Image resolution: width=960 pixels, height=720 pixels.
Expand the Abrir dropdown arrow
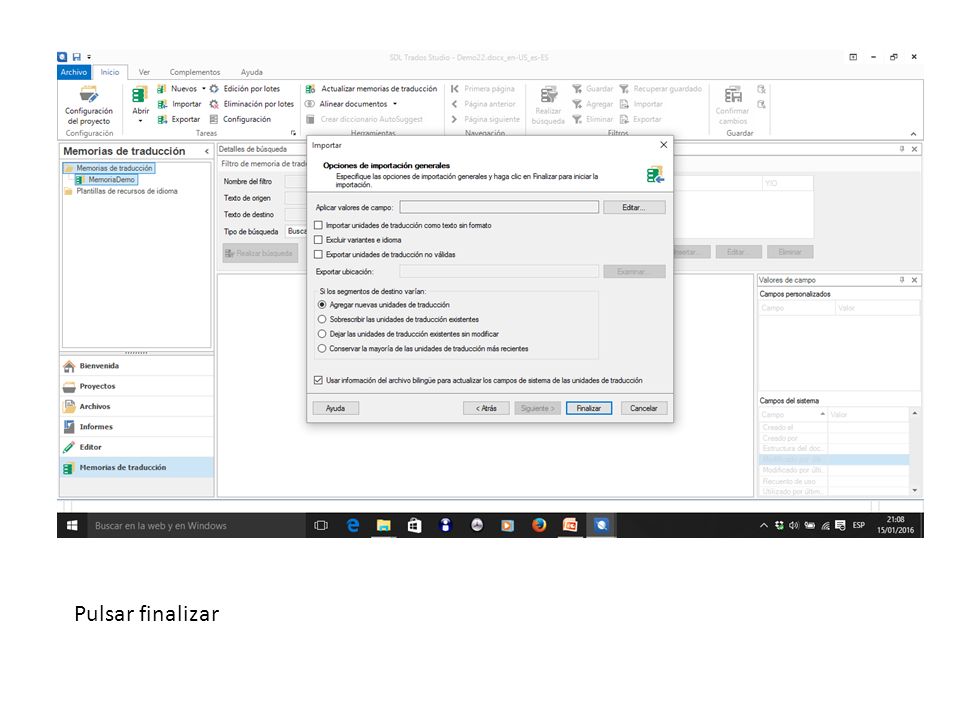140,121
